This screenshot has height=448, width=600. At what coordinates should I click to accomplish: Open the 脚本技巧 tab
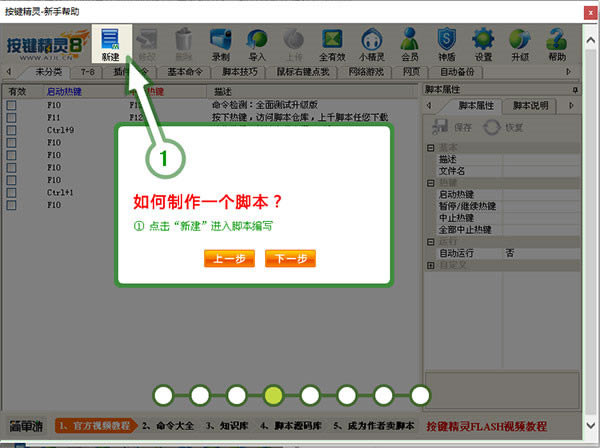click(x=240, y=72)
